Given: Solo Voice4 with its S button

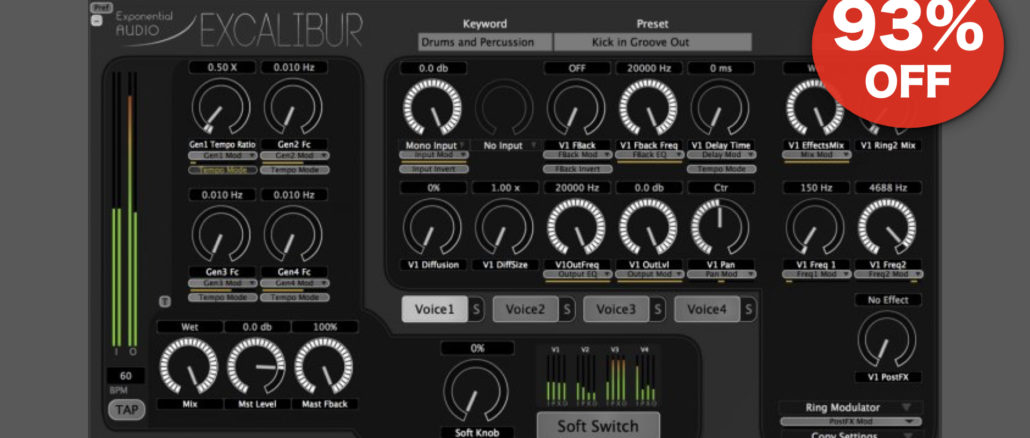Looking at the screenshot, I should tap(749, 309).
